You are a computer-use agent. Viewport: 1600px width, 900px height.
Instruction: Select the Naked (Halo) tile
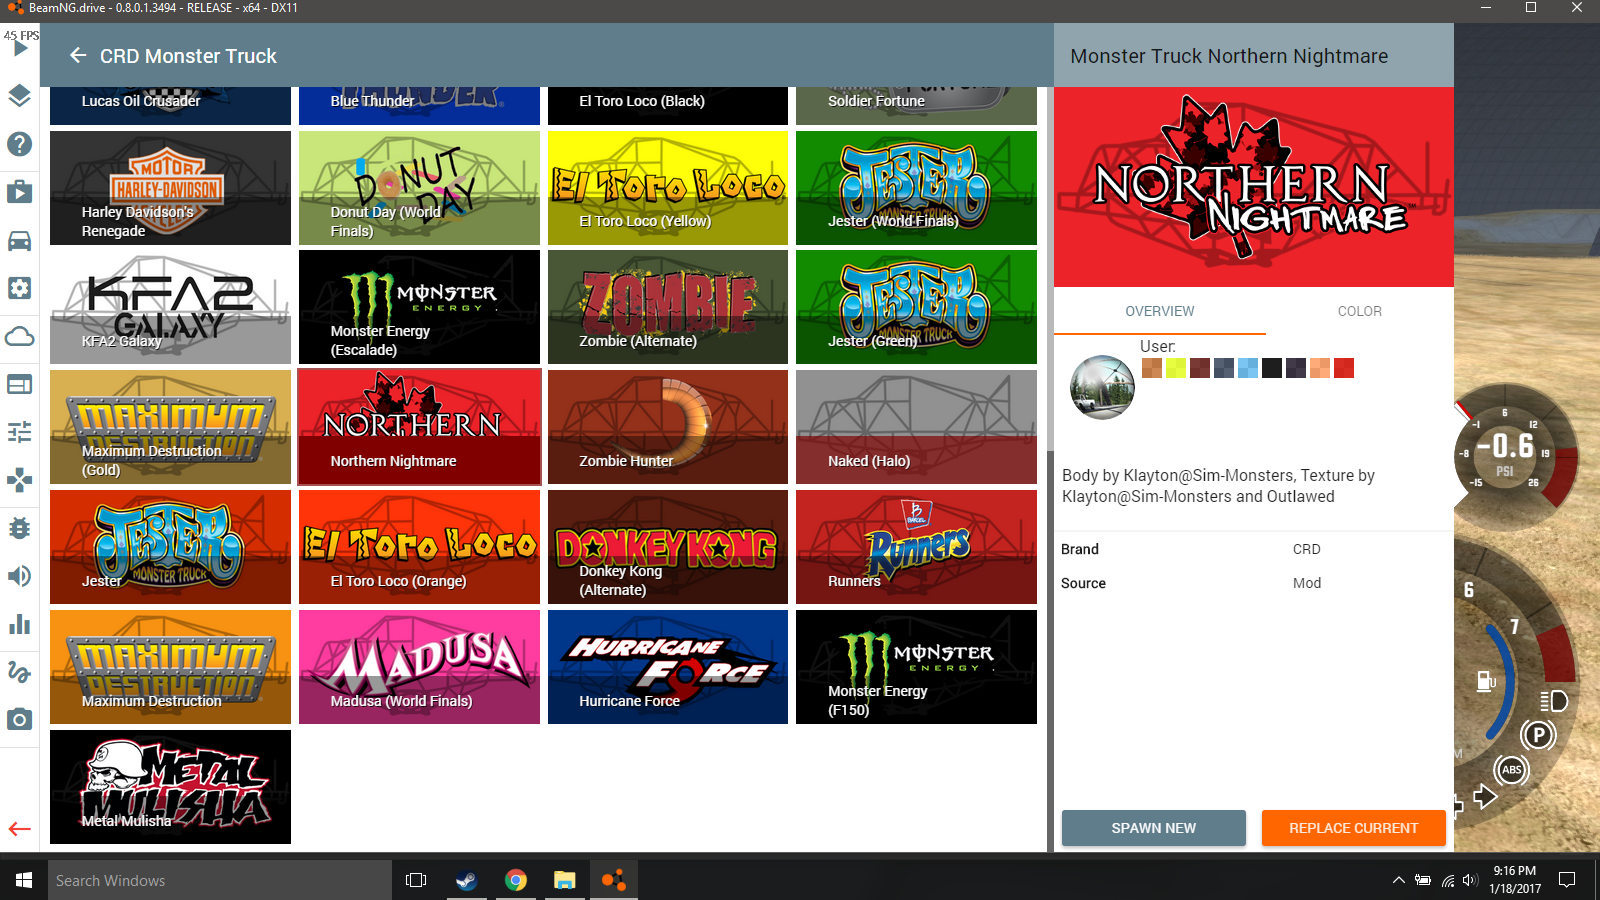click(916, 427)
